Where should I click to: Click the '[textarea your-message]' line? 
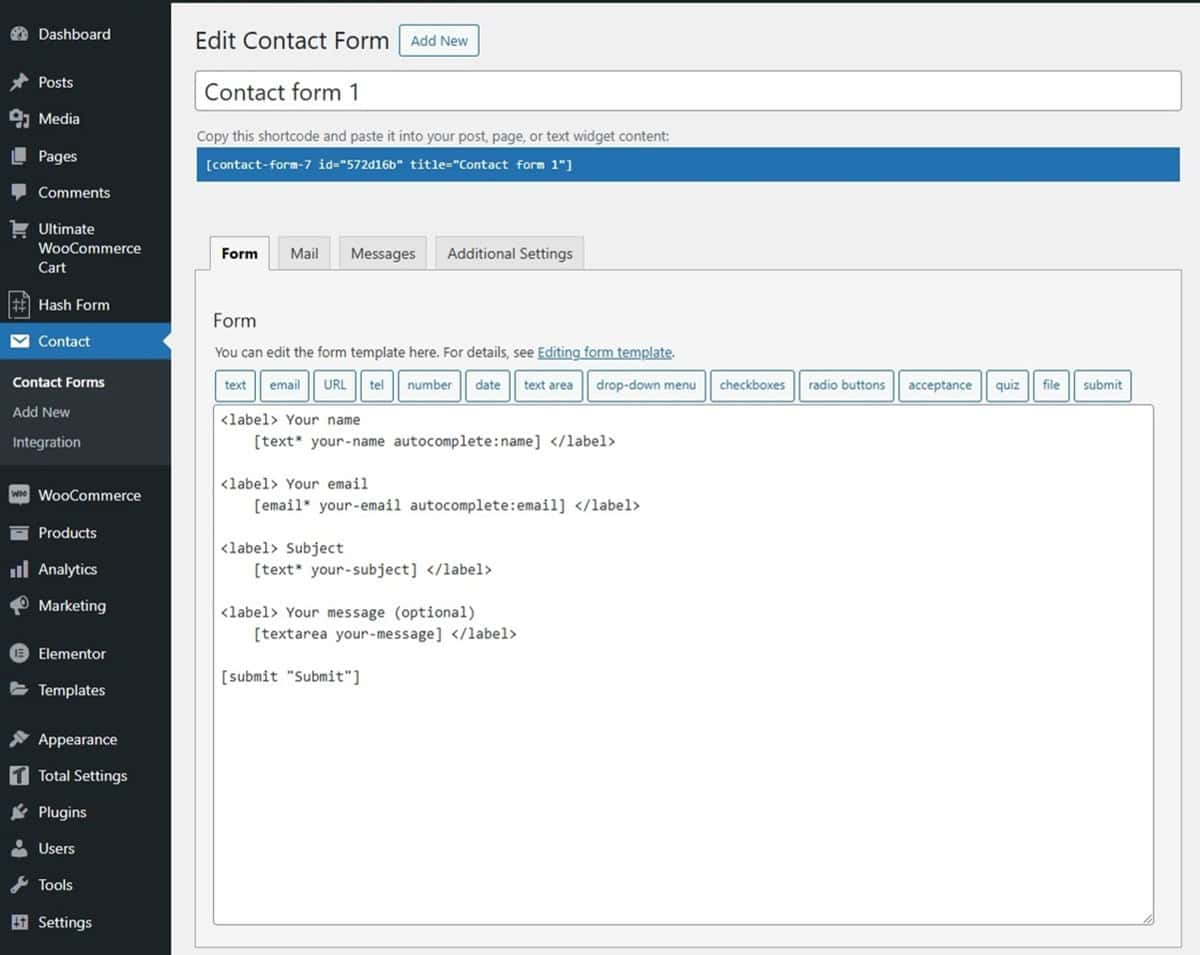coord(348,634)
